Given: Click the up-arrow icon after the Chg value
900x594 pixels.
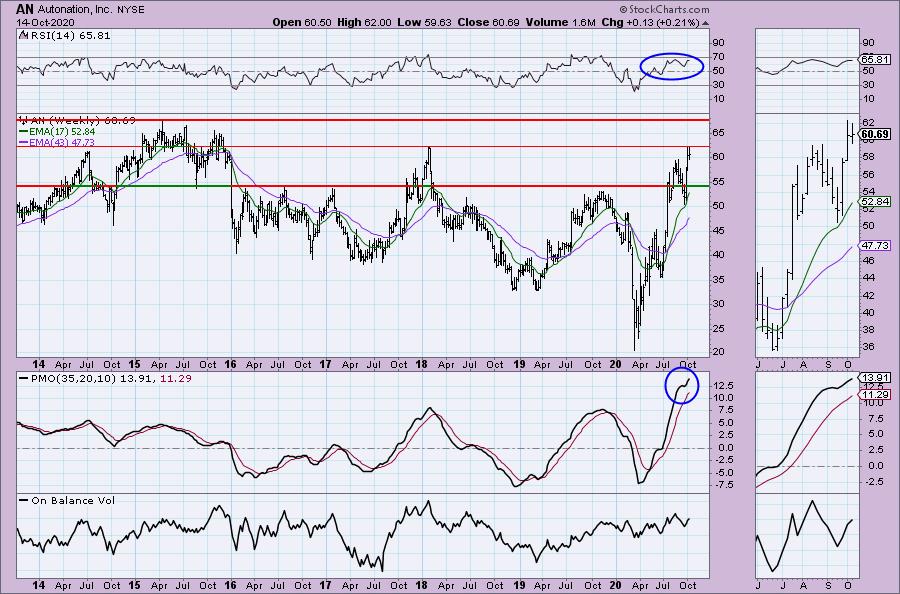Looking at the screenshot, I should coord(705,23).
